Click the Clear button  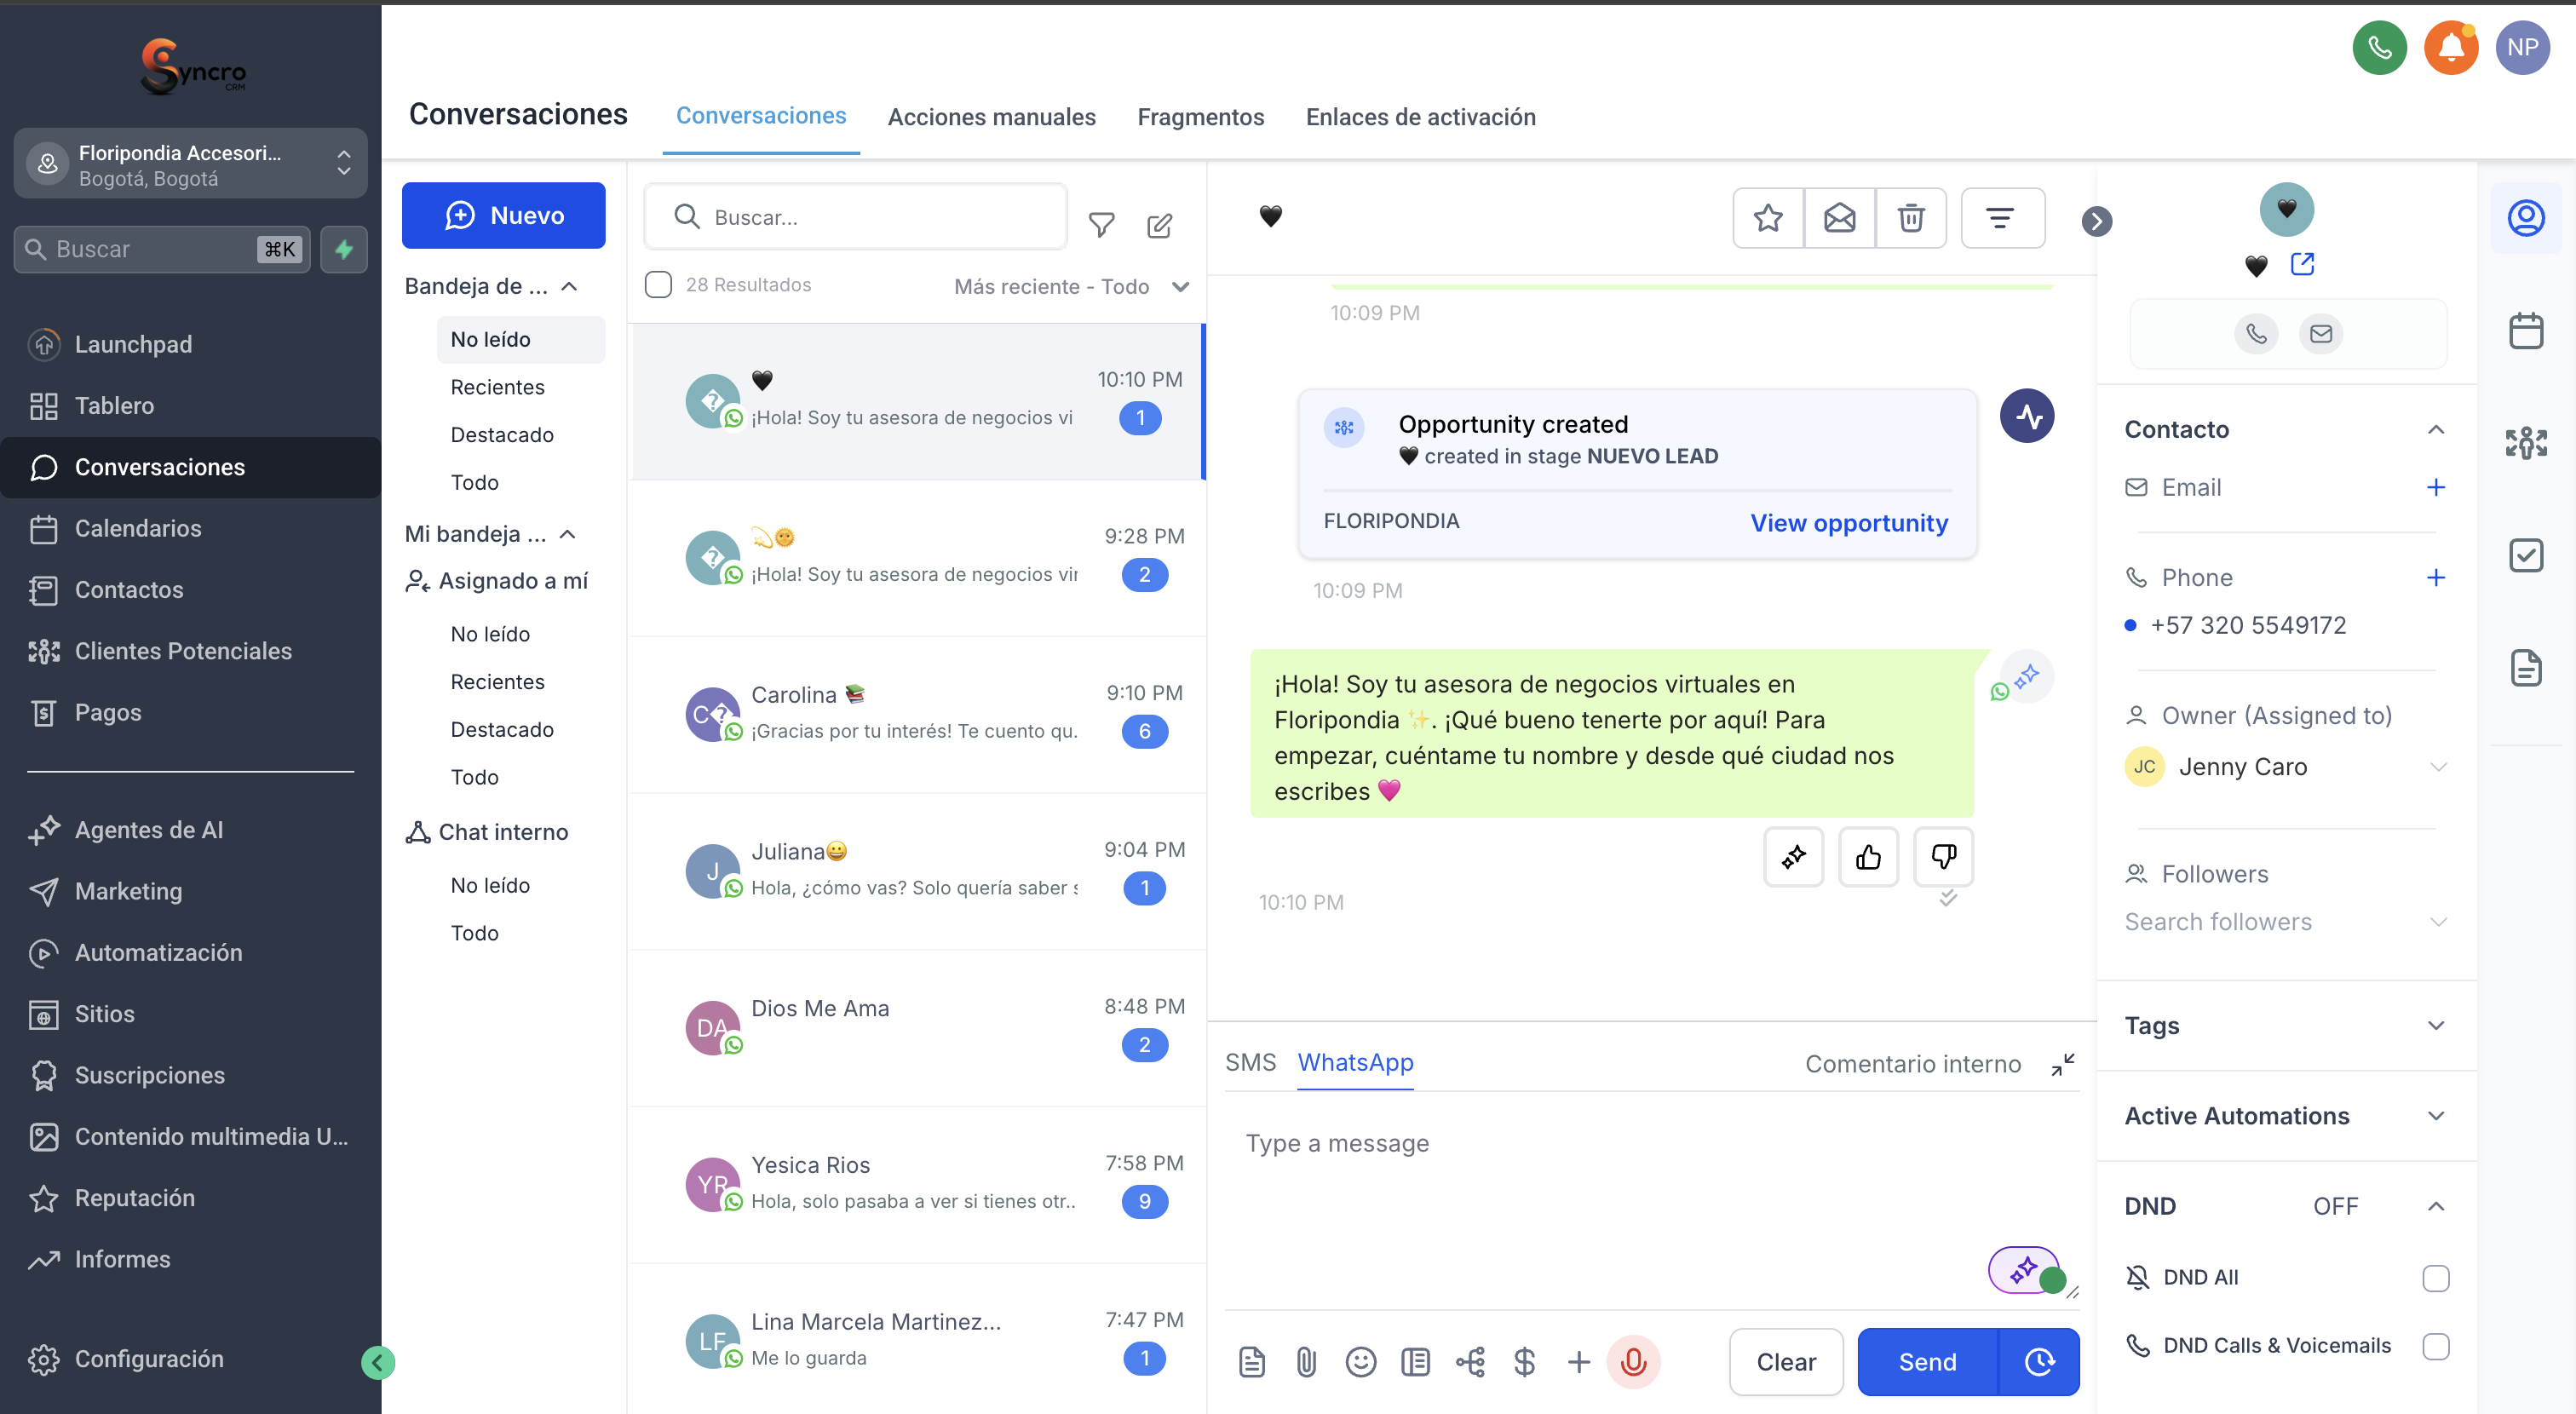(x=1785, y=1361)
